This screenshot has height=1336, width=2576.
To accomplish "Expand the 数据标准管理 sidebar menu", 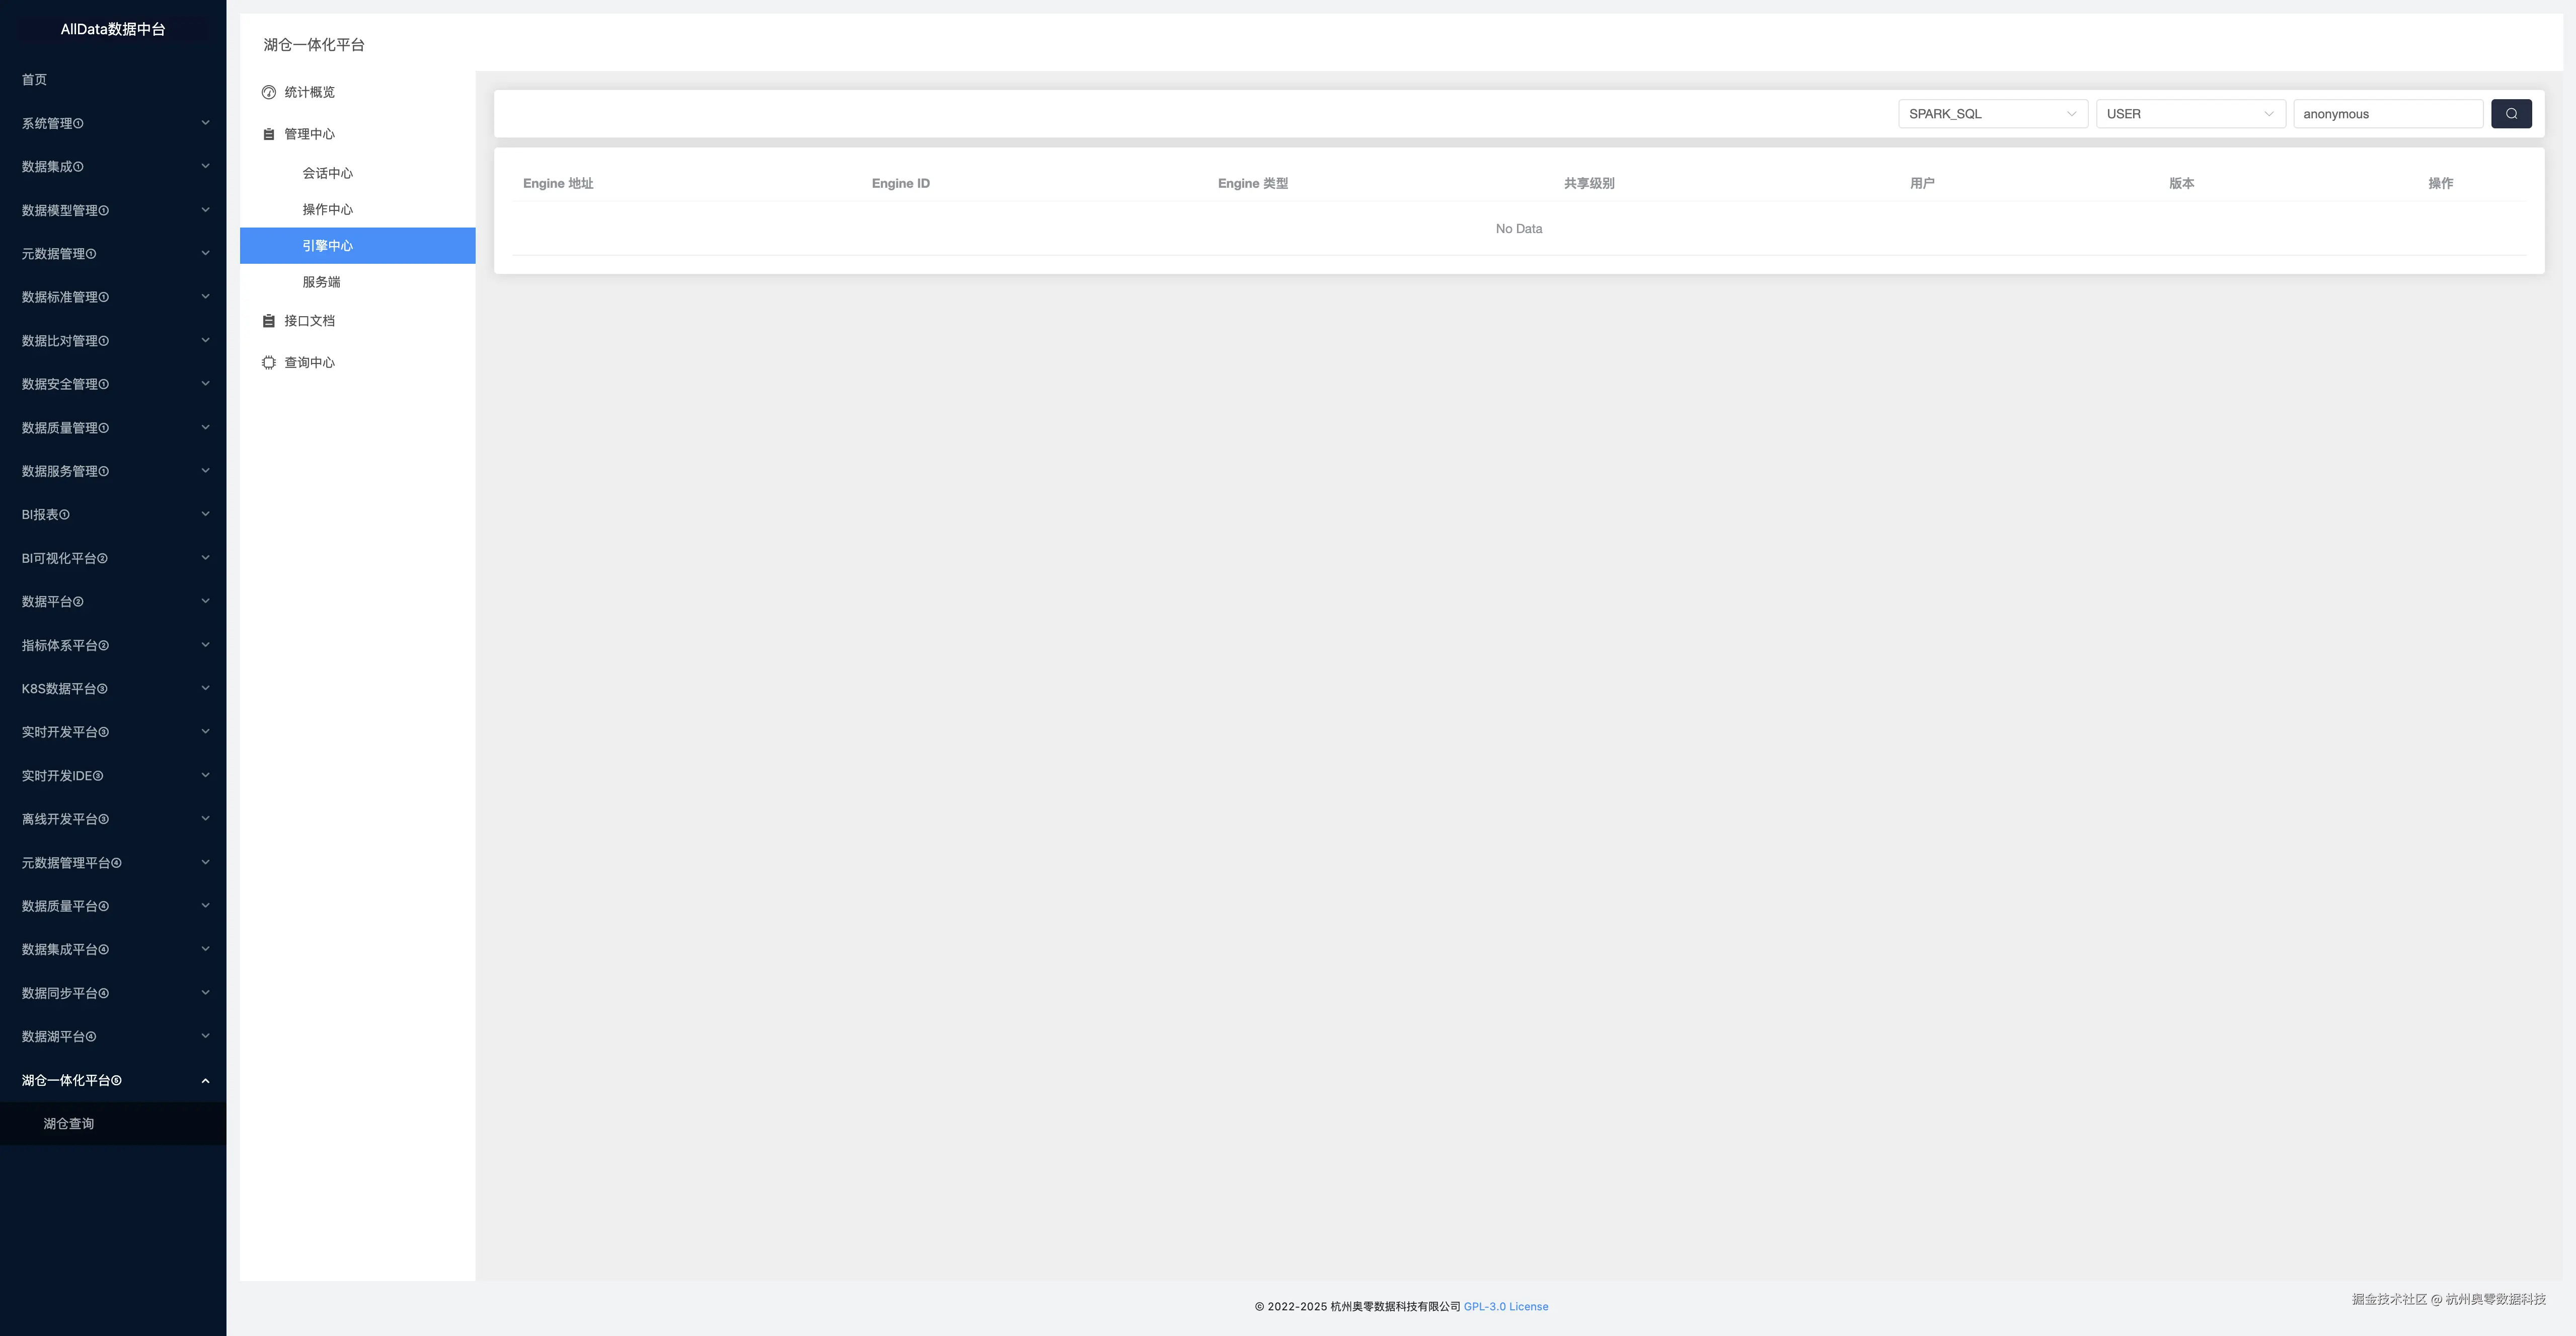I will click(113, 297).
